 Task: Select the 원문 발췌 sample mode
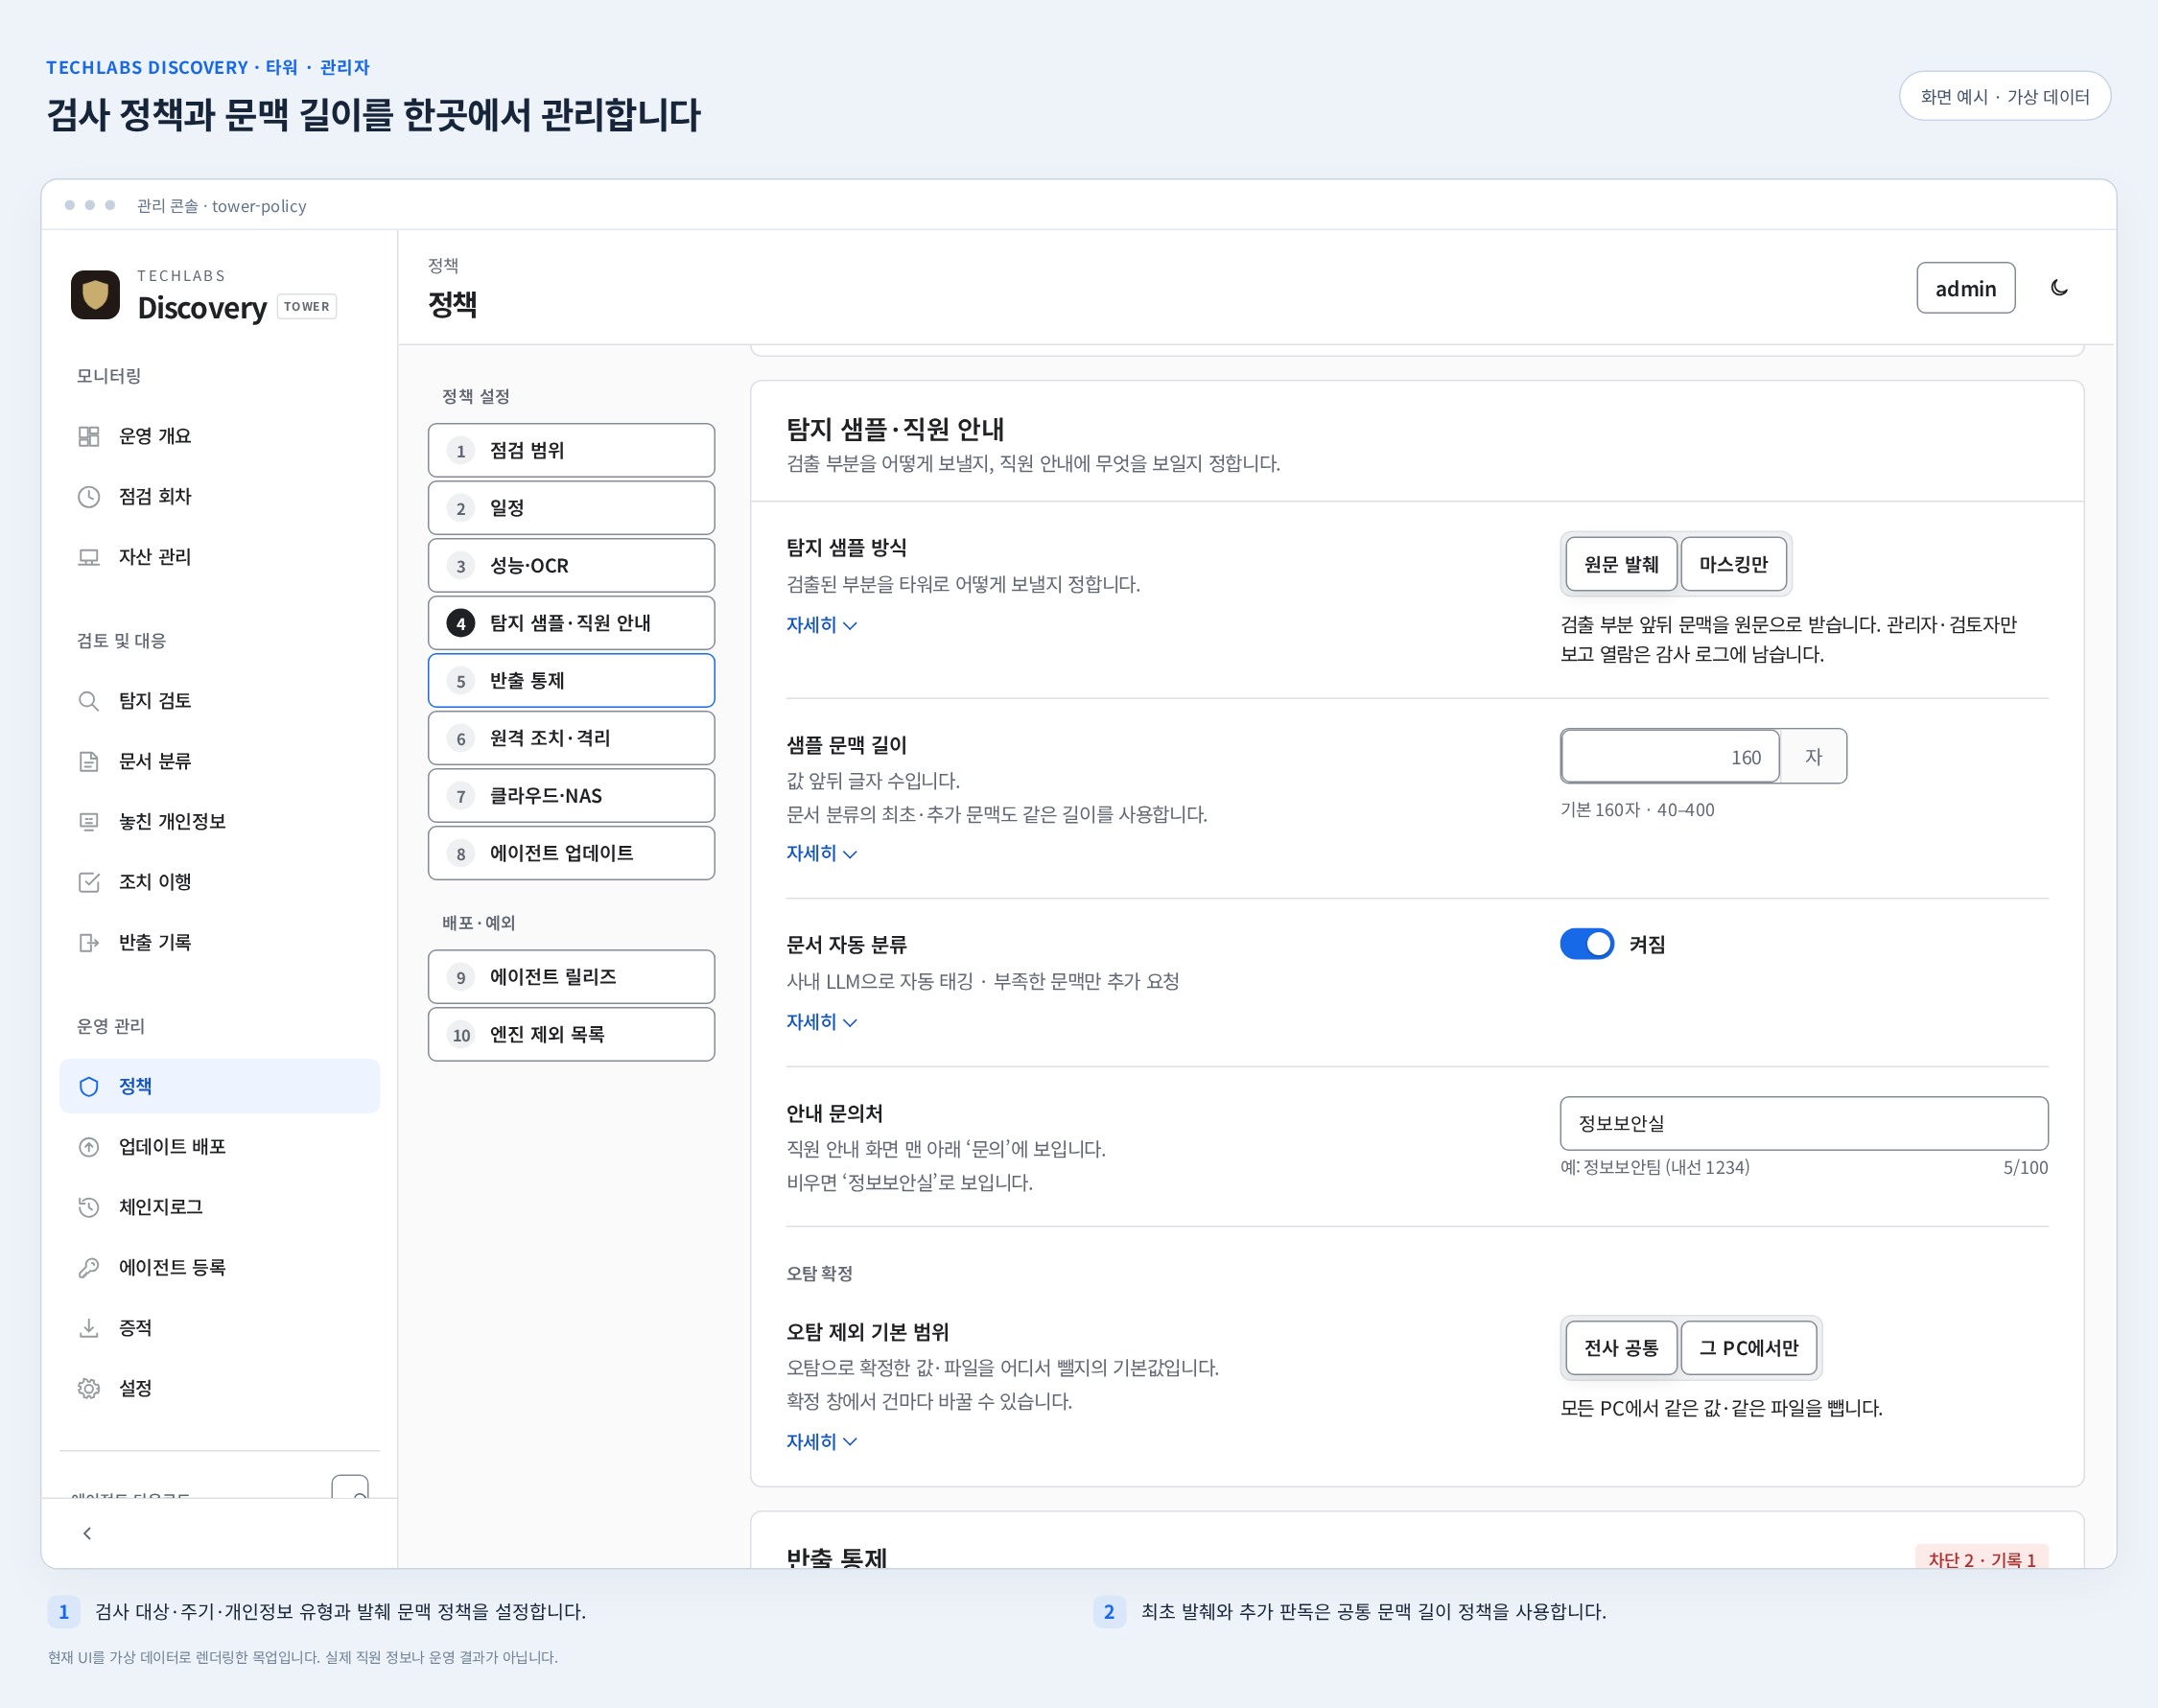1621,564
